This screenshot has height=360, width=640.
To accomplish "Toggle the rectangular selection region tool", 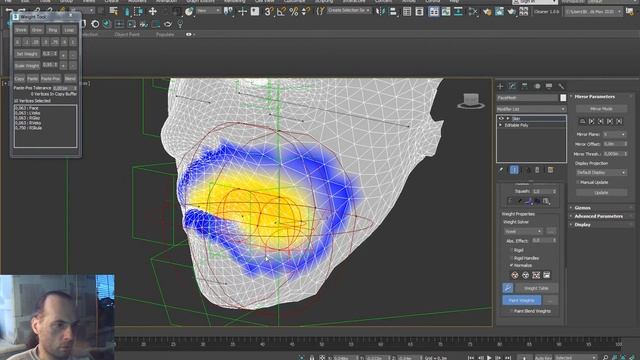I will pyautogui.click(x=138, y=11).
